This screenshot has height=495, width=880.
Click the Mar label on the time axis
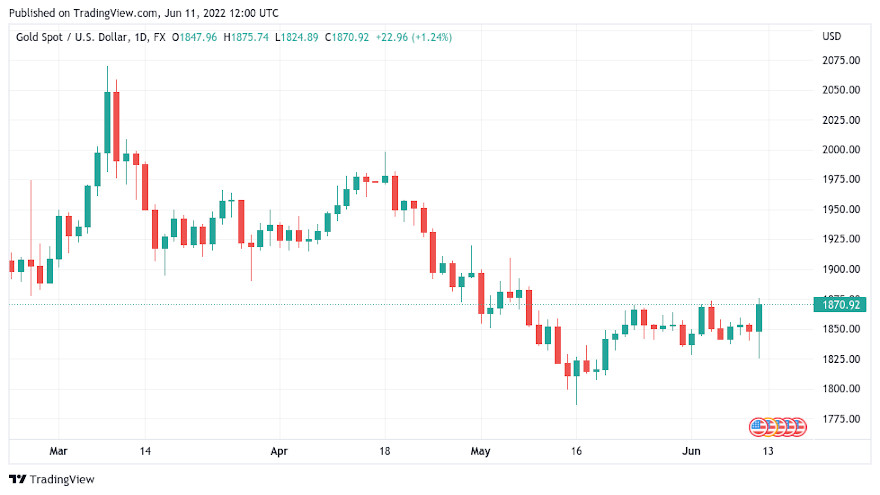point(59,451)
